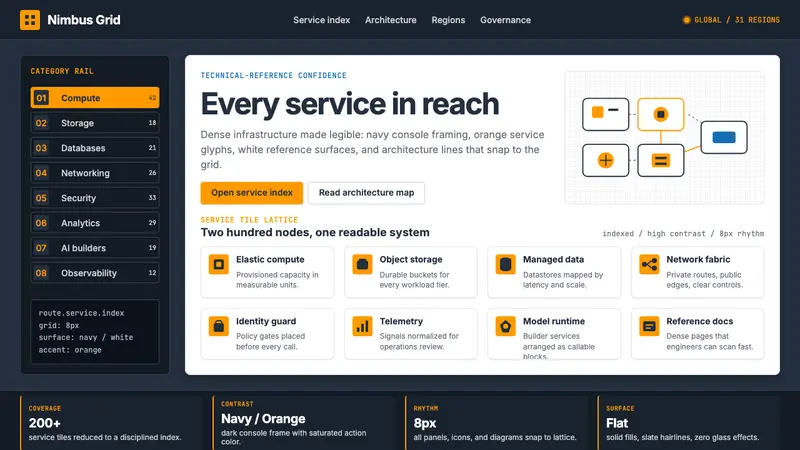Click the diagram node with square and dash

606,114
